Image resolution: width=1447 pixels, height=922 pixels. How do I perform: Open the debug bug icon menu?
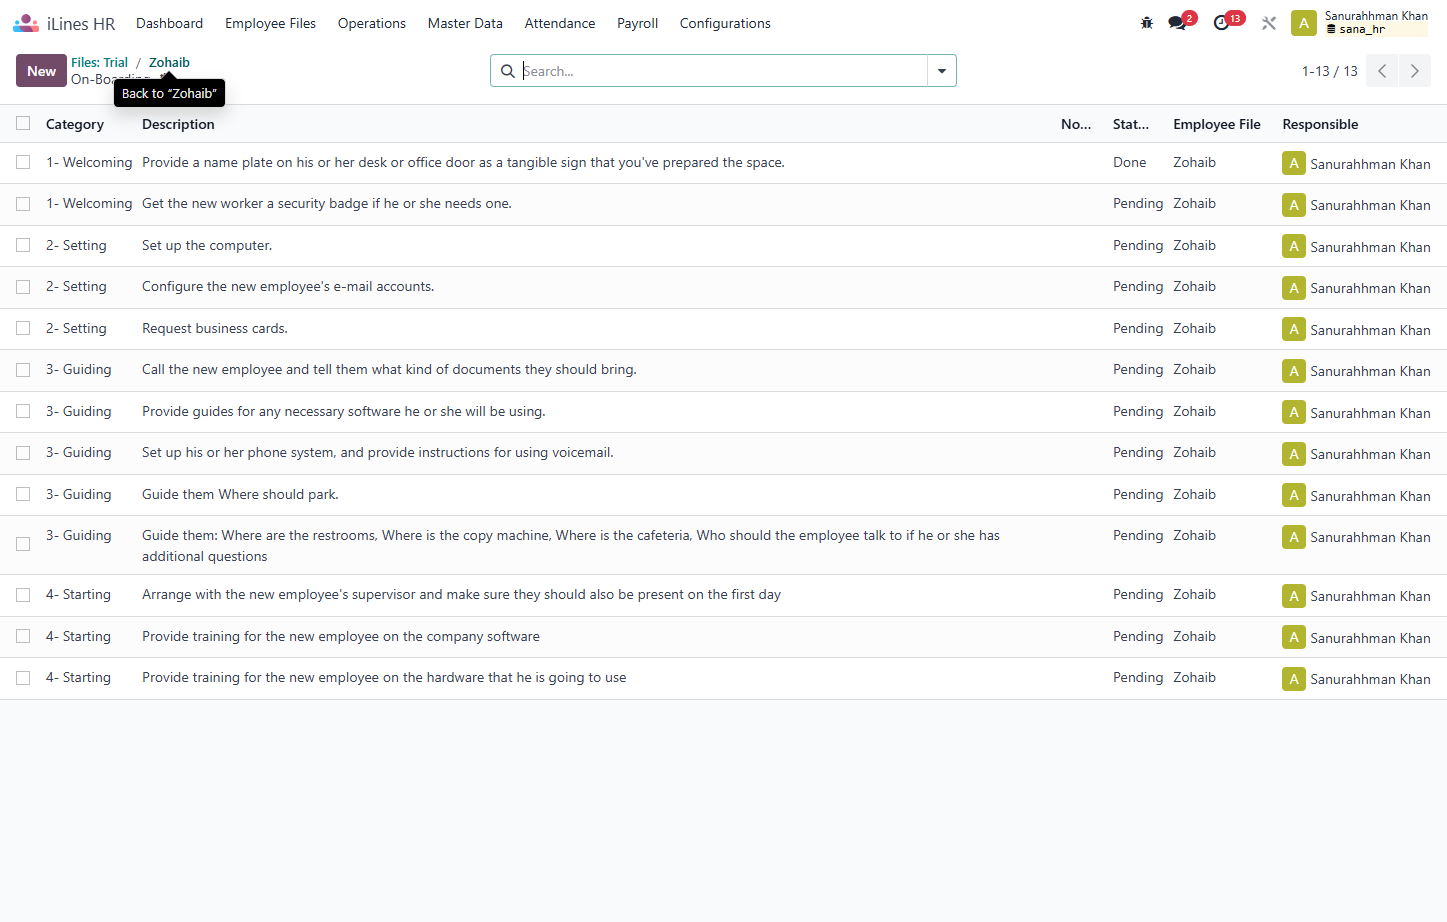tap(1147, 23)
